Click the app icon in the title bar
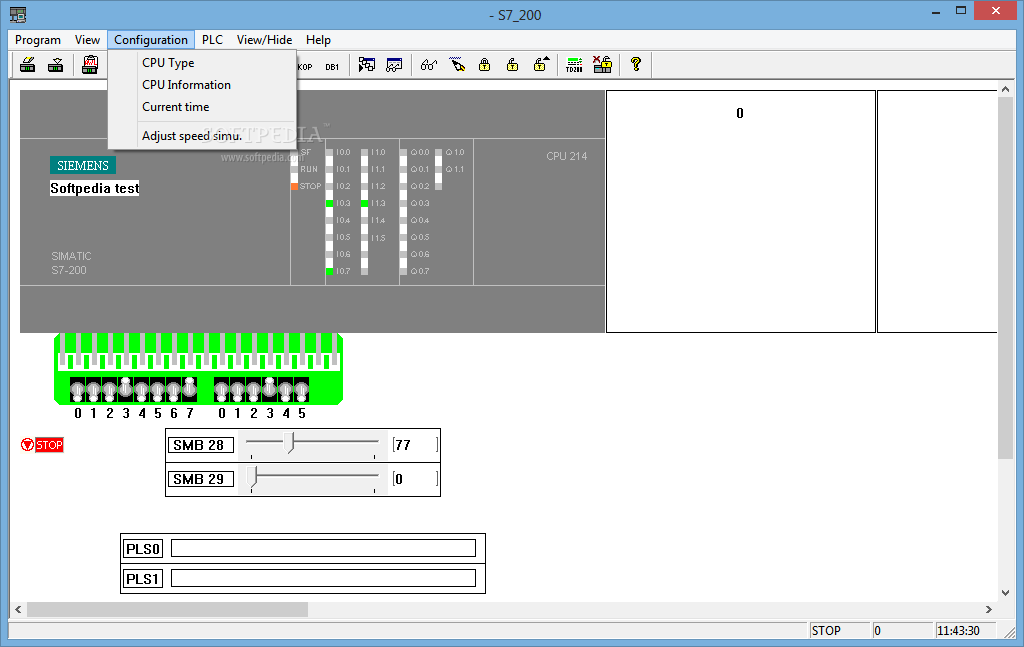Screen dimensions: 1024x647 coord(18,14)
